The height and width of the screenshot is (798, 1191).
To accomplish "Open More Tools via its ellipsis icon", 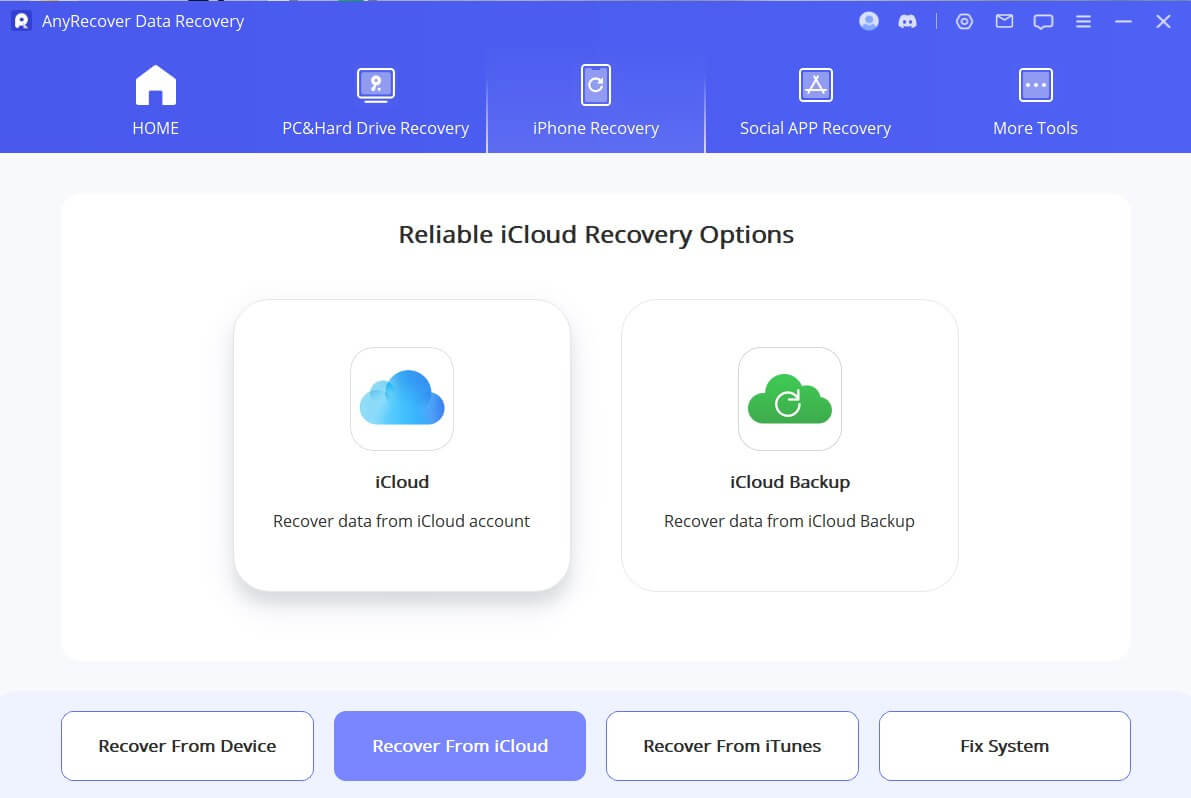I will [1036, 85].
